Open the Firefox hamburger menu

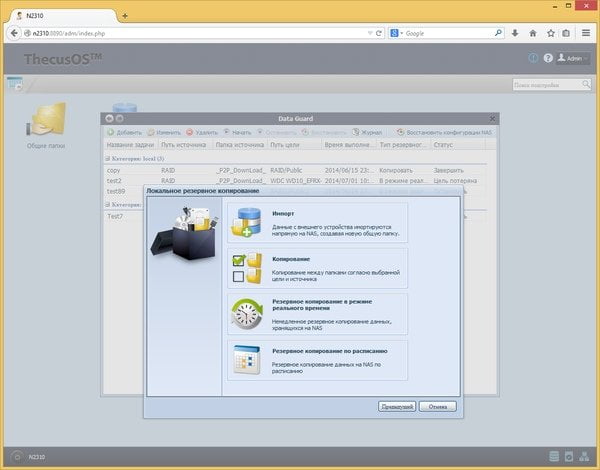click(x=586, y=33)
